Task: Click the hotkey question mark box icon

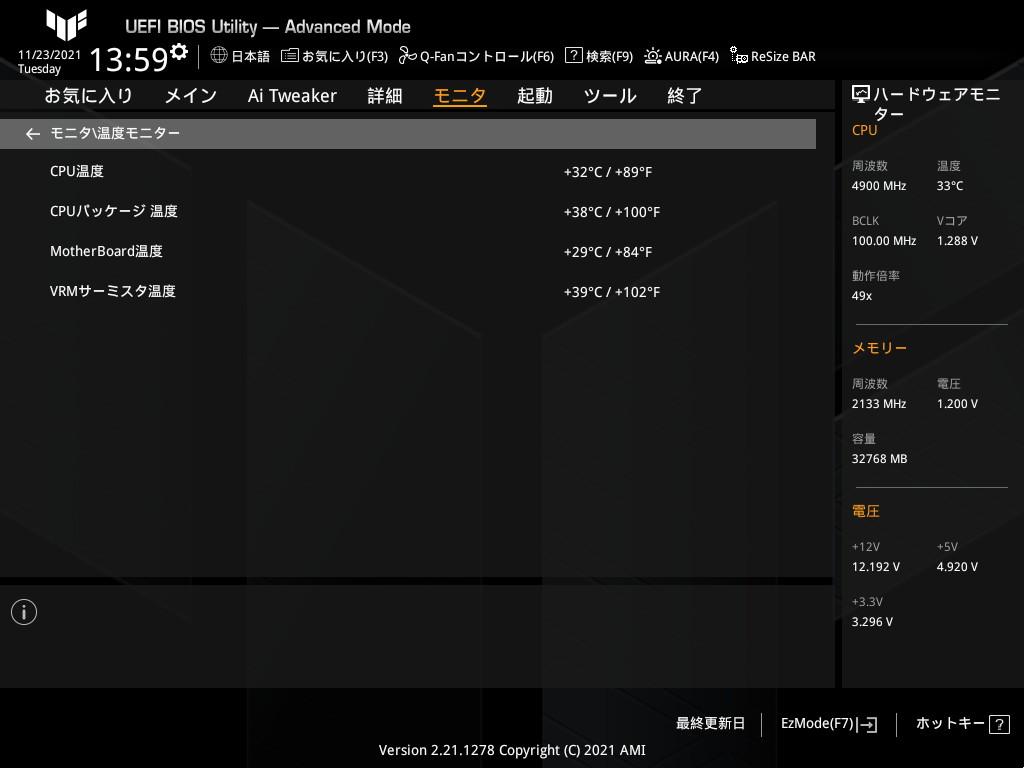Action: [x=999, y=724]
